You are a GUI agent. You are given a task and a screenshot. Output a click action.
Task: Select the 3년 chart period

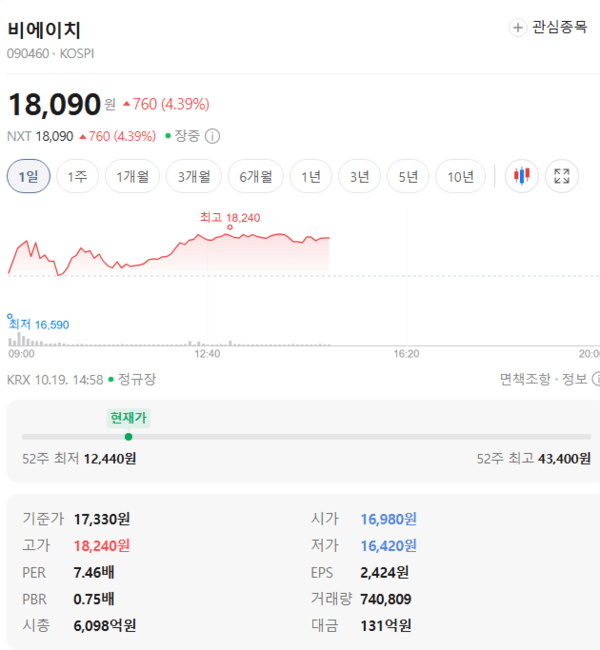click(x=359, y=176)
